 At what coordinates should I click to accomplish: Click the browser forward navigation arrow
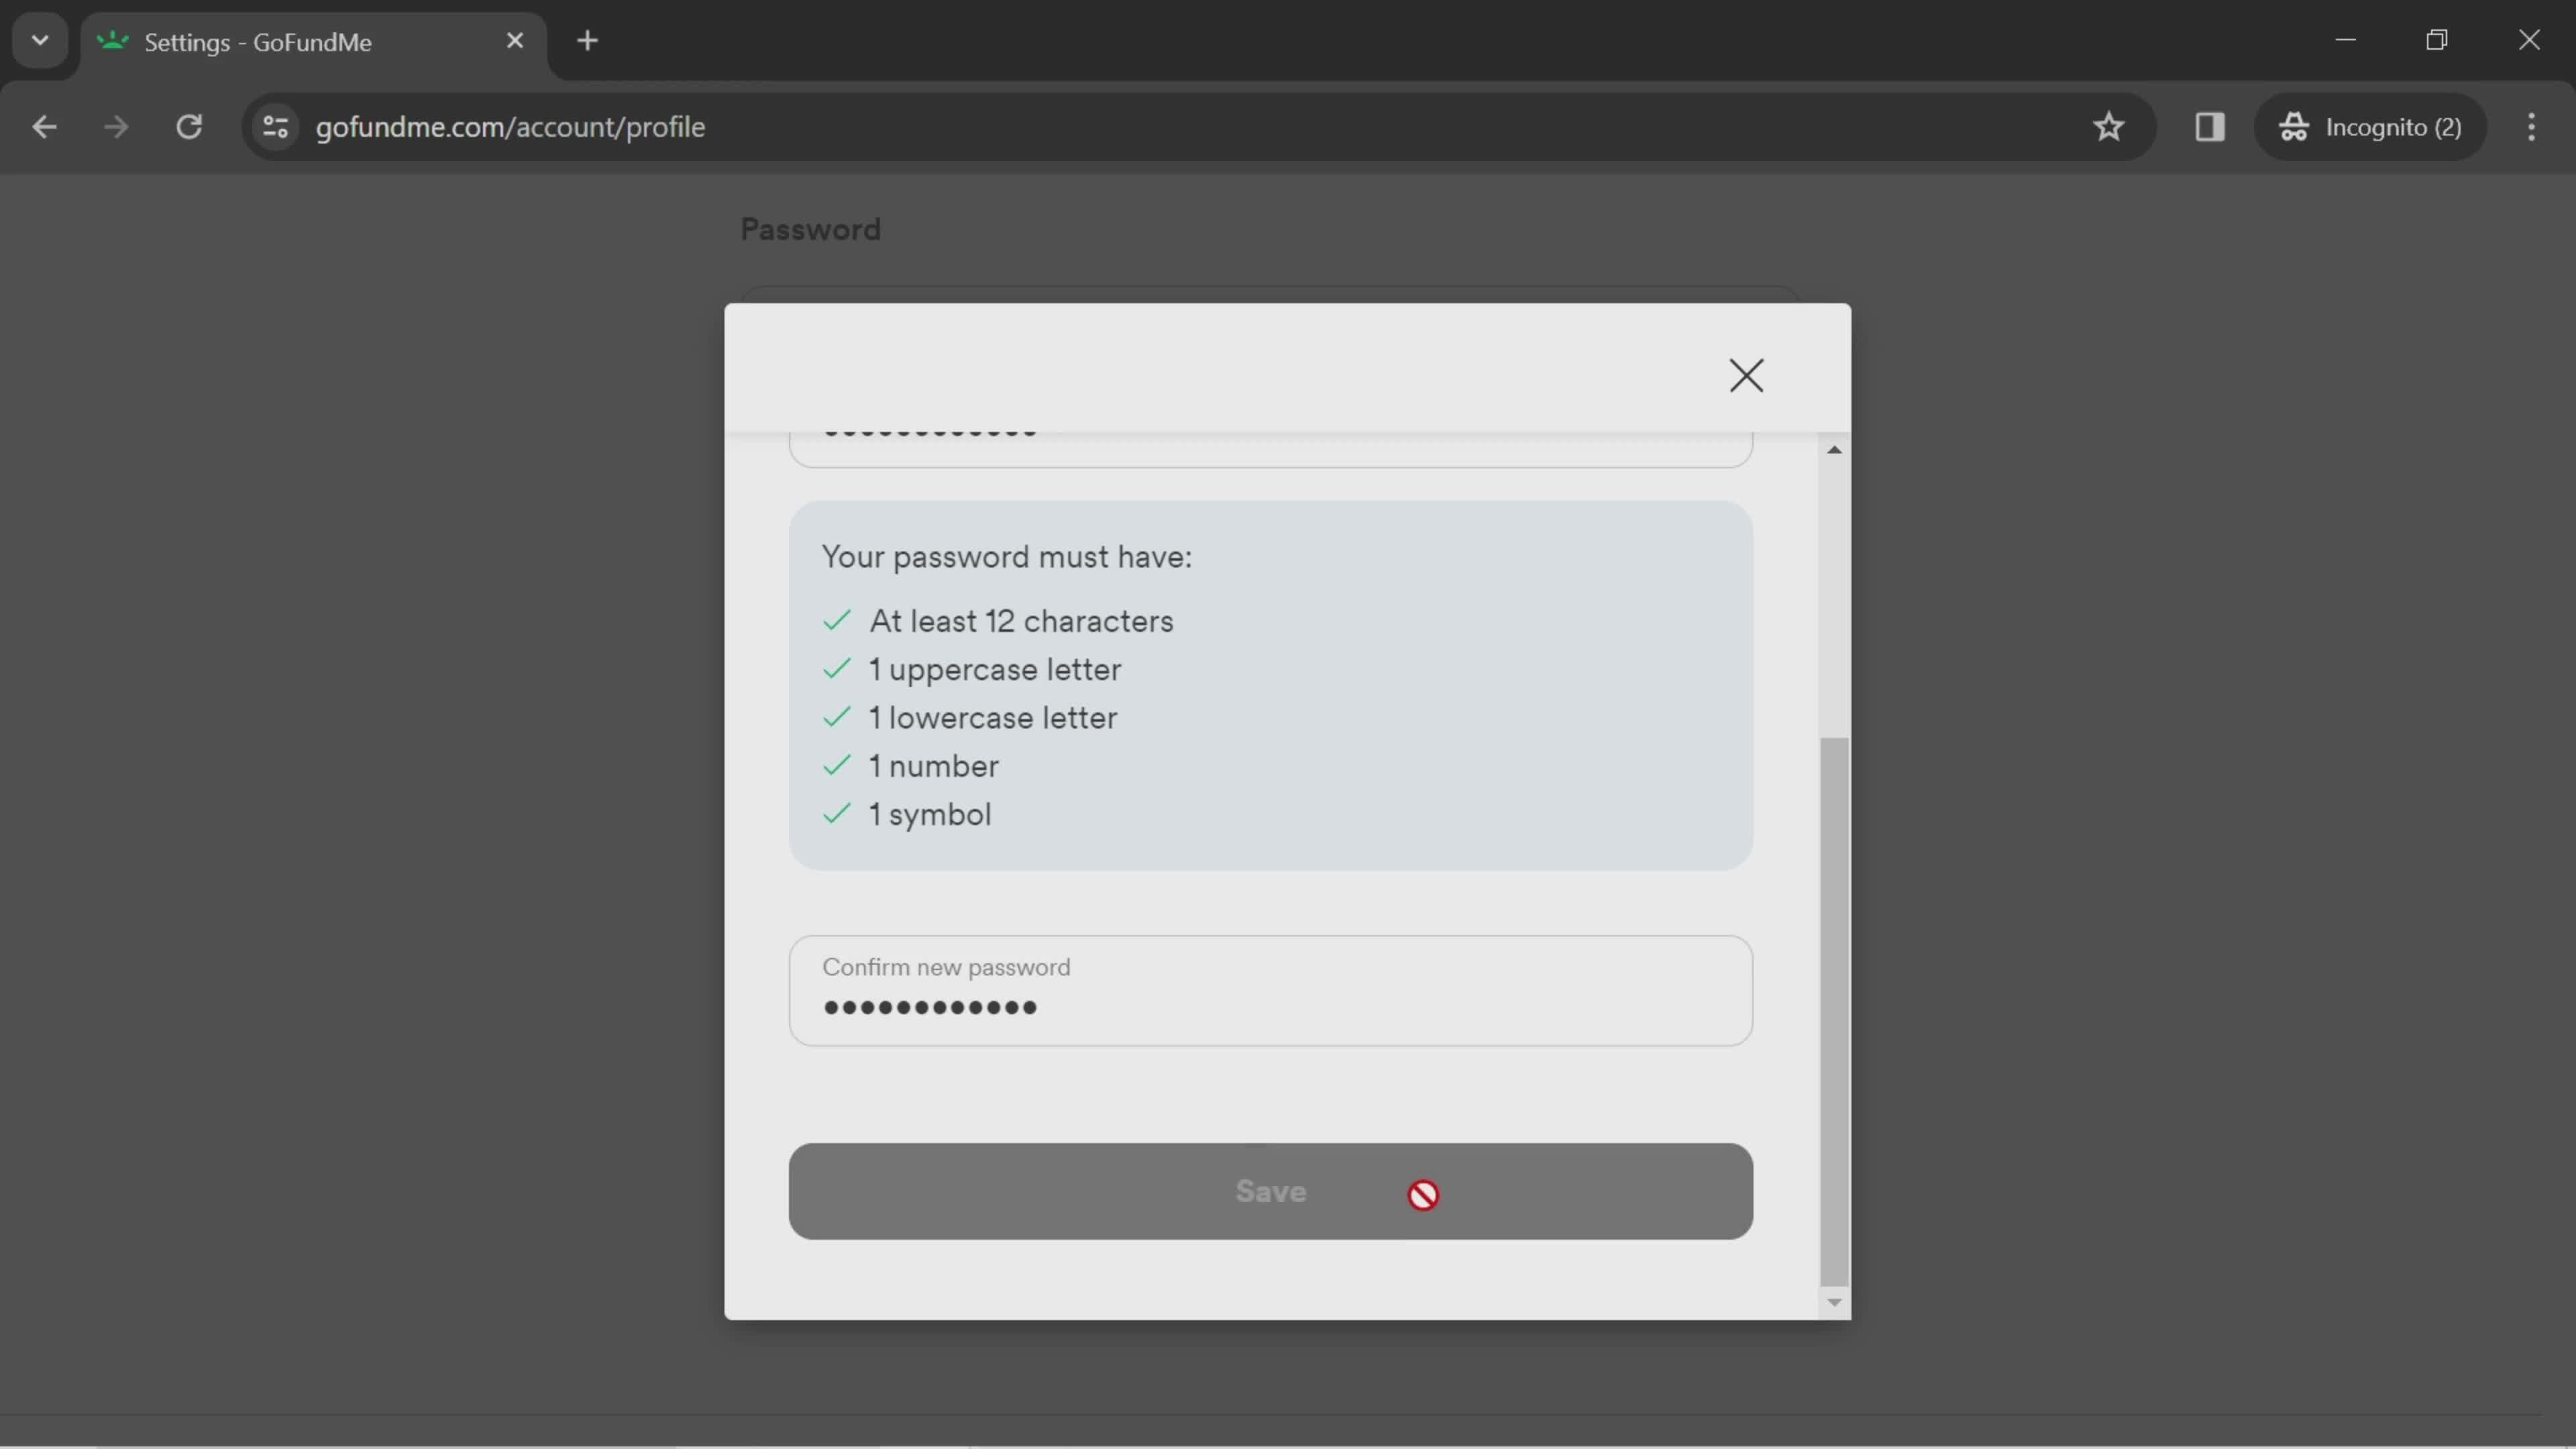113,125
